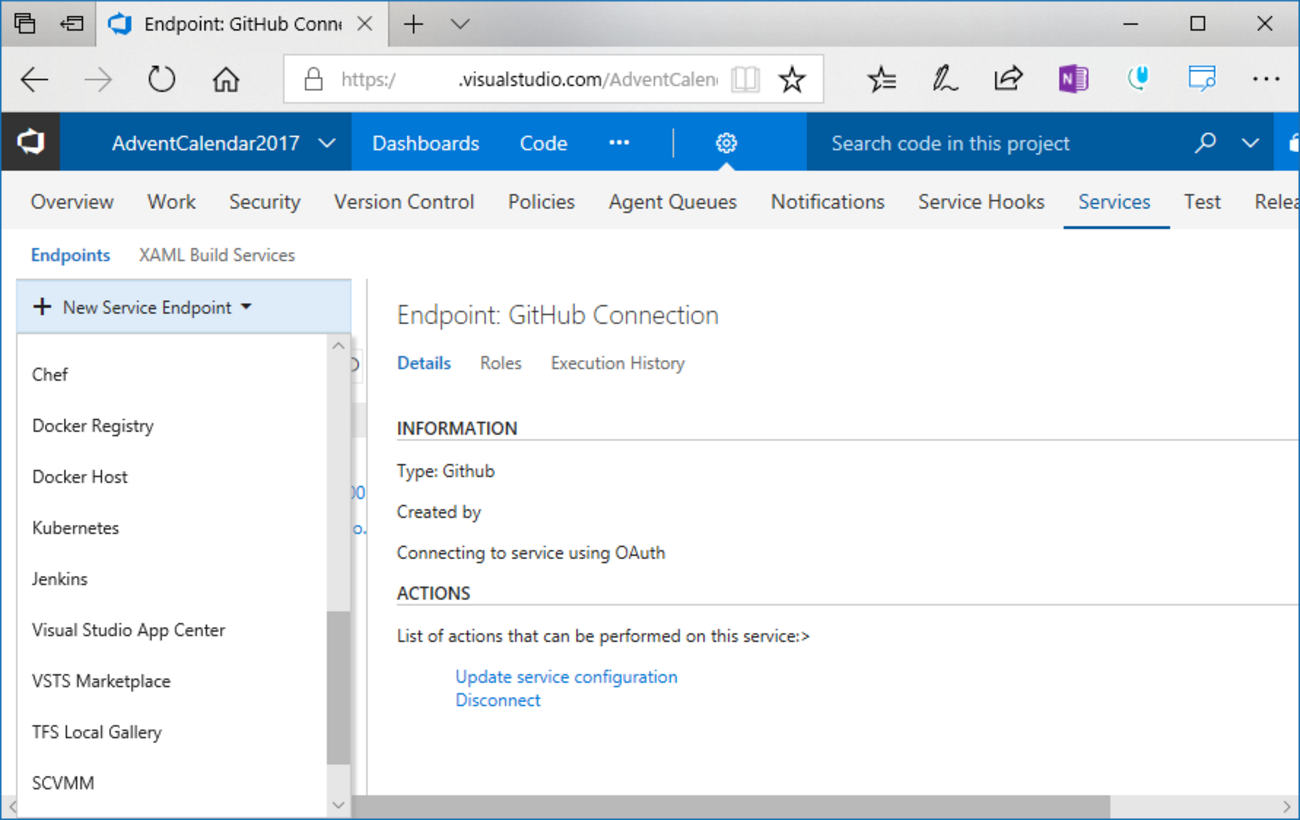The image size is (1300, 820).
Task: Expand the AdventCalendar2017 project dropdown
Action: click(x=327, y=143)
